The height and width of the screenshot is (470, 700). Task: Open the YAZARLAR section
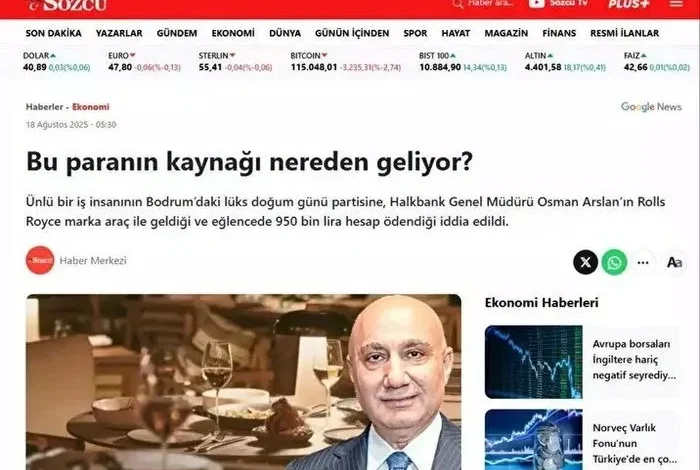(119, 33)
